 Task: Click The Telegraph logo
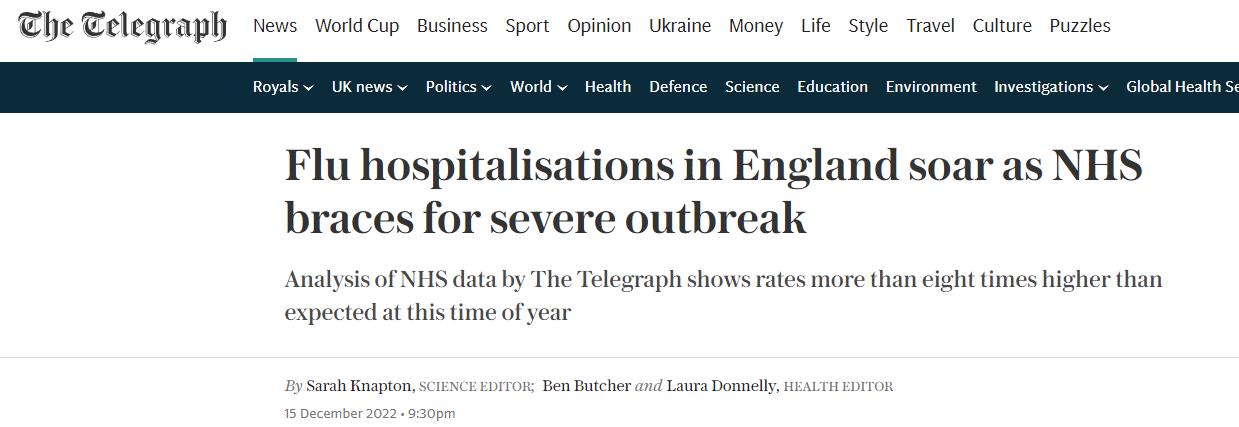122,27
